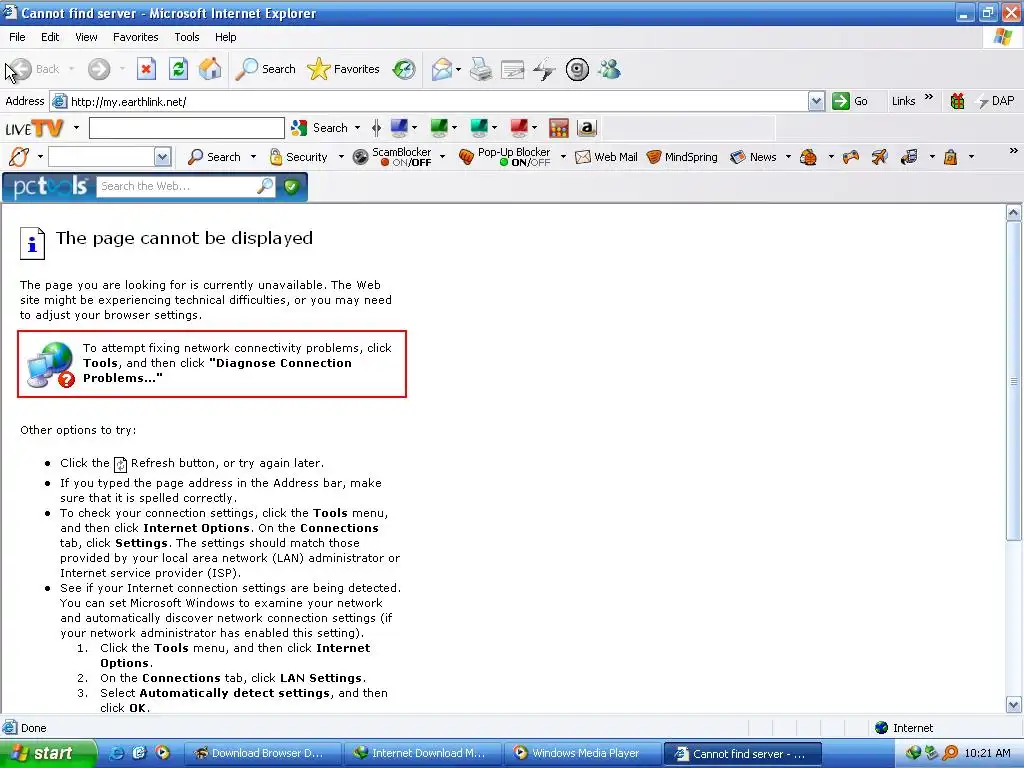Open Web Mail from EarthLink toolbar
The image size is (1024, 768).
(x=606, y=157)
